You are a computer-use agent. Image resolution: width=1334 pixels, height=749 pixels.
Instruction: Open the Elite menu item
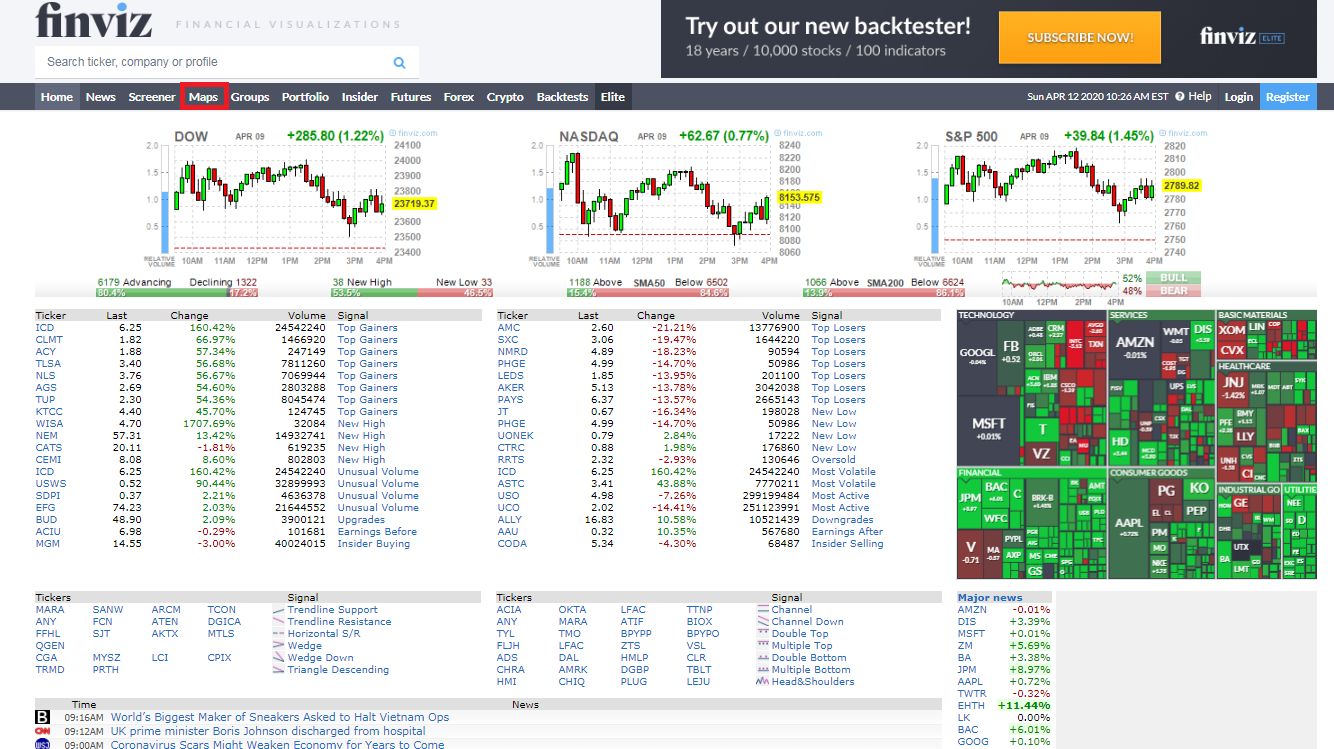pos(613,97)
